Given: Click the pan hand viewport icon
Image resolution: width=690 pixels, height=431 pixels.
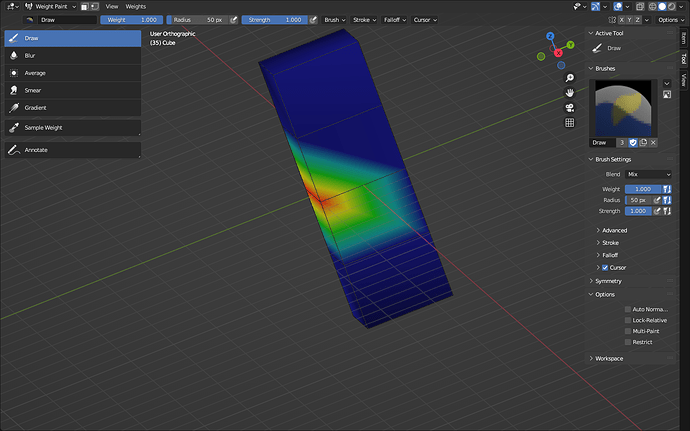Looking at the screenshot, I should pos(569,93).
